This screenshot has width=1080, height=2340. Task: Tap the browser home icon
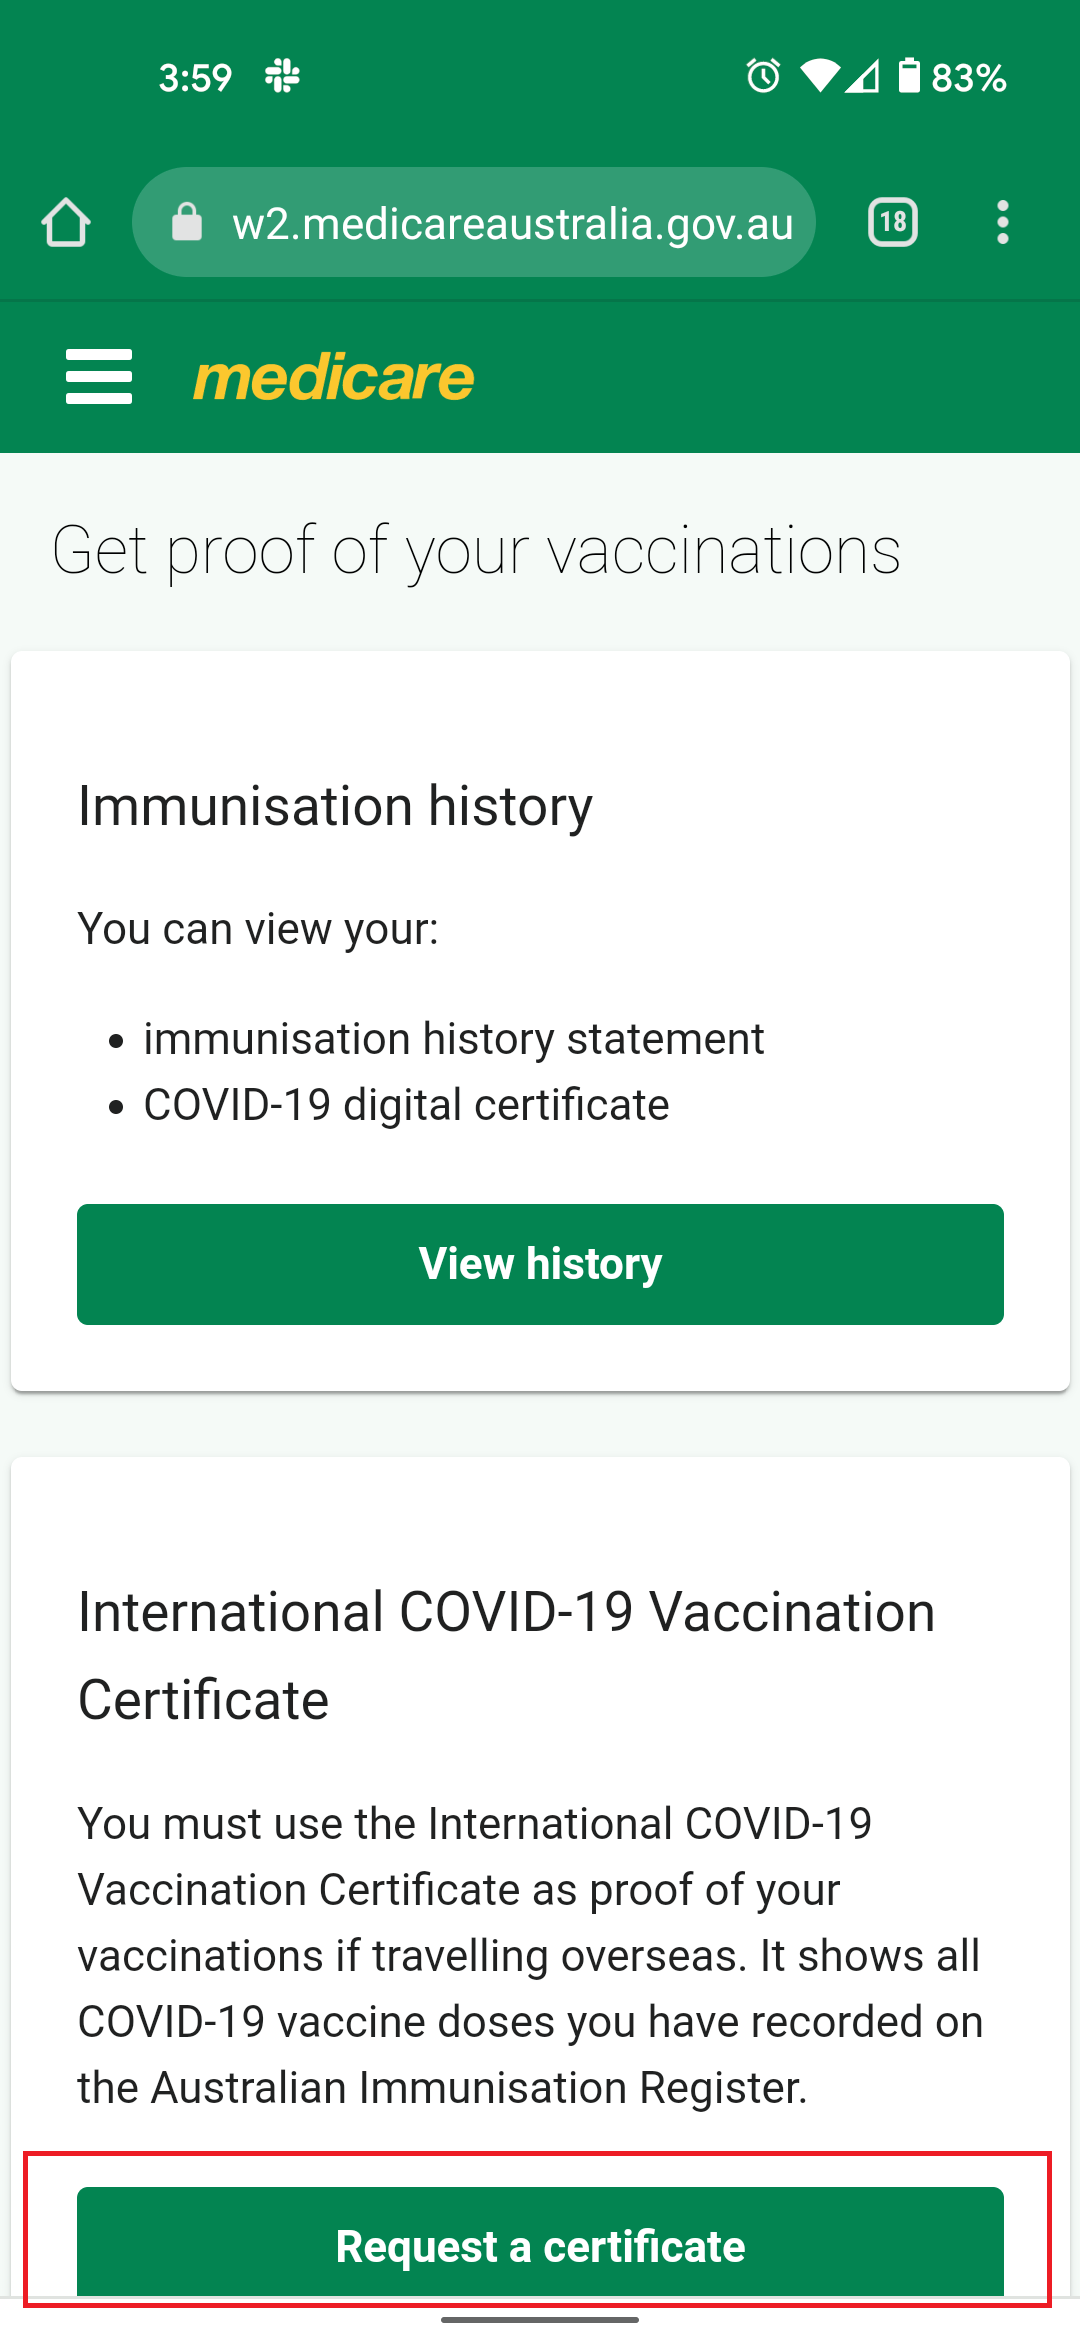coord(66,222)
